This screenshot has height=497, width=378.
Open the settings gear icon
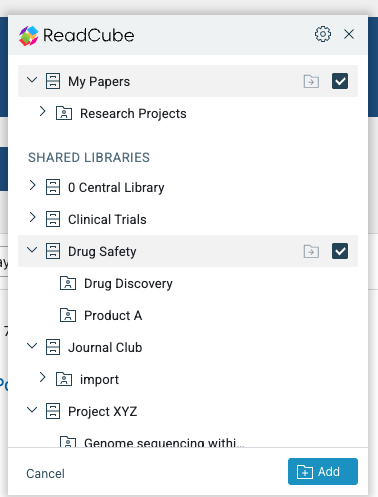[x=323, y=34]
